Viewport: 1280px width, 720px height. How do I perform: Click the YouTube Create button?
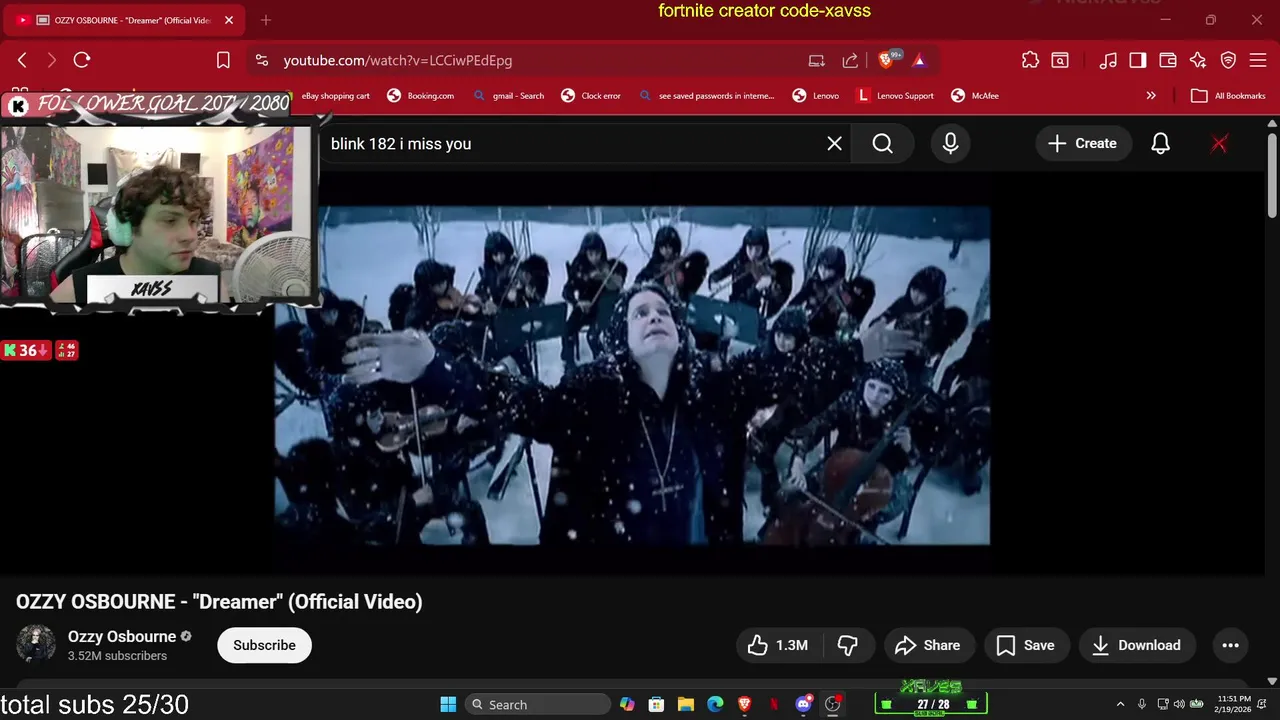pos(1082,144)
